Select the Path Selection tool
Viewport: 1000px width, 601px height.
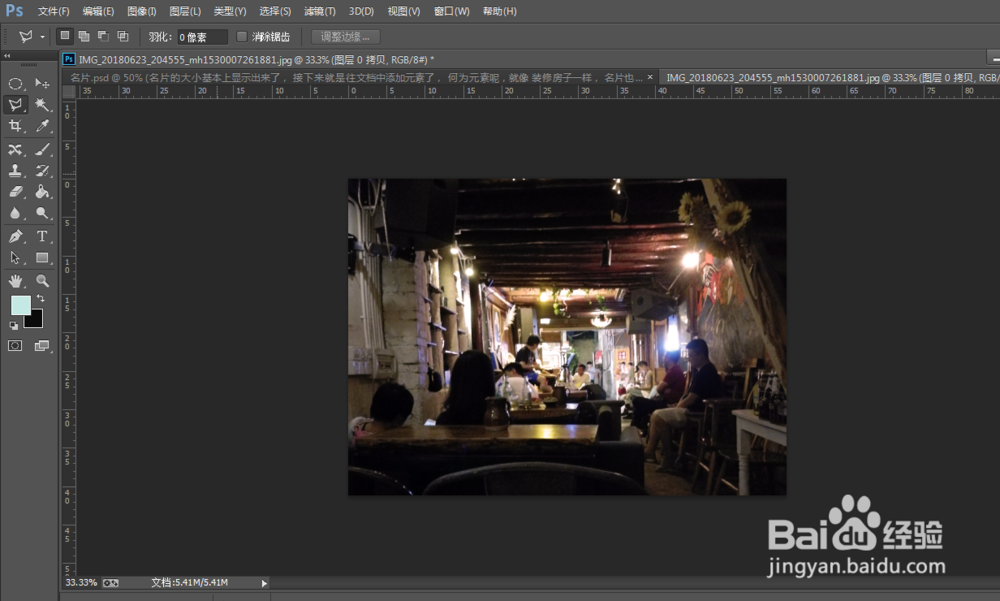tap(15, 258)
